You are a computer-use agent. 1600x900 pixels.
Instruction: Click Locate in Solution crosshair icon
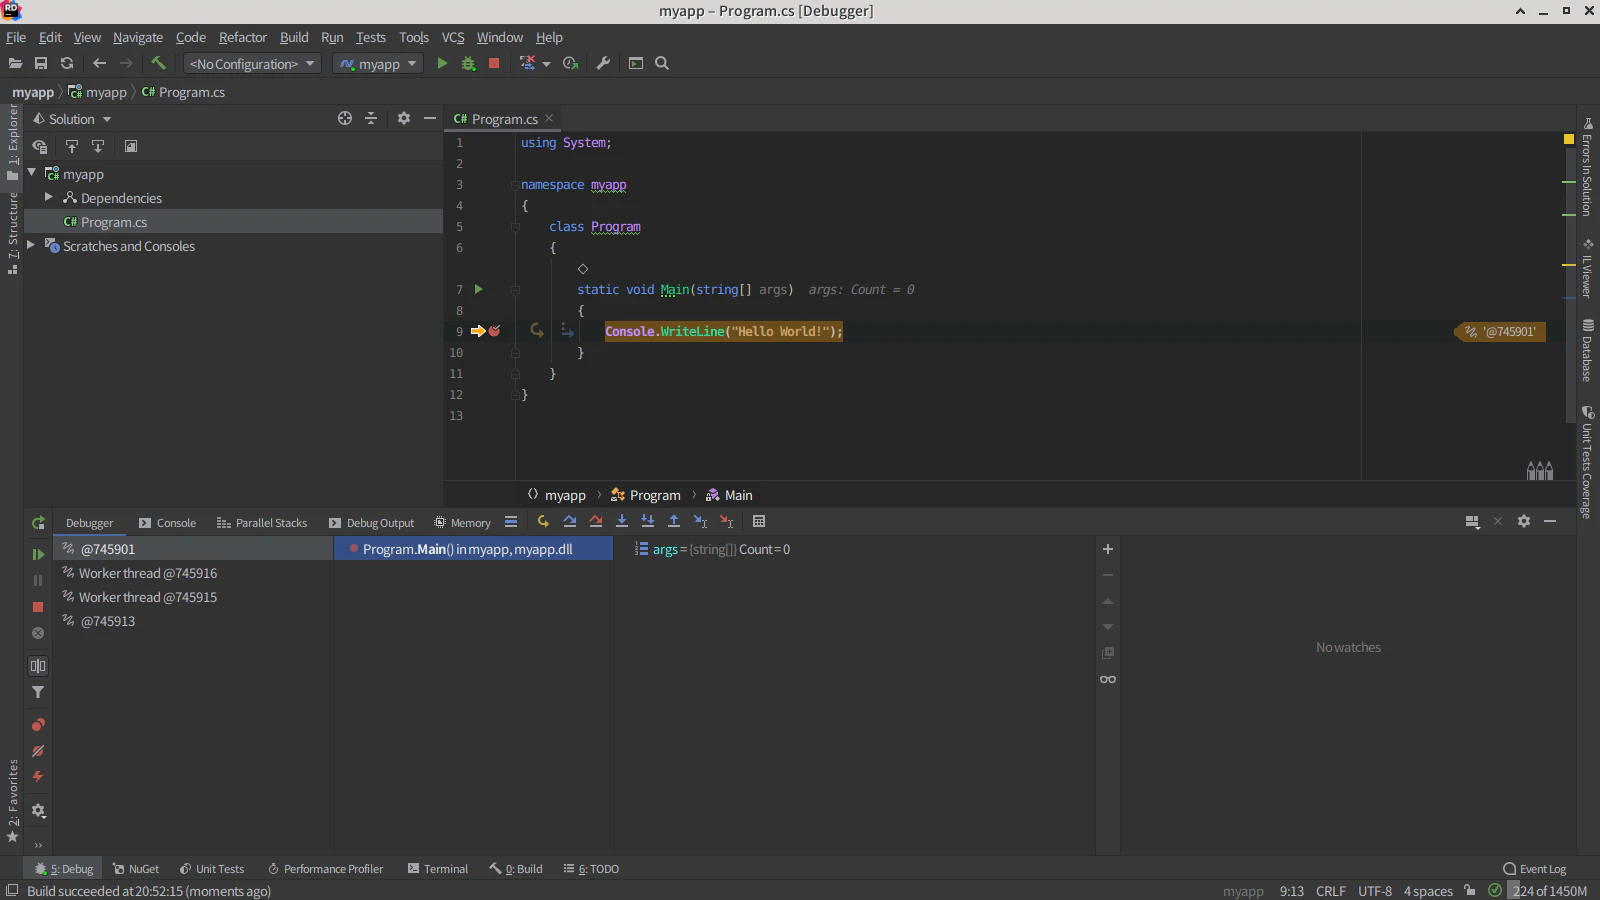pos(345,118)
